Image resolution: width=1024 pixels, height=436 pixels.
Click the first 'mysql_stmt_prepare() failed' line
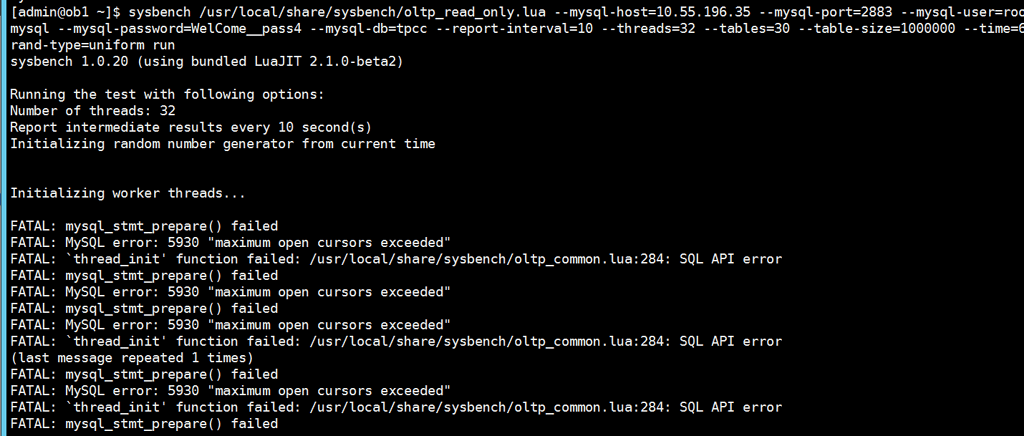pyautogui.click(x=144, y=226)
